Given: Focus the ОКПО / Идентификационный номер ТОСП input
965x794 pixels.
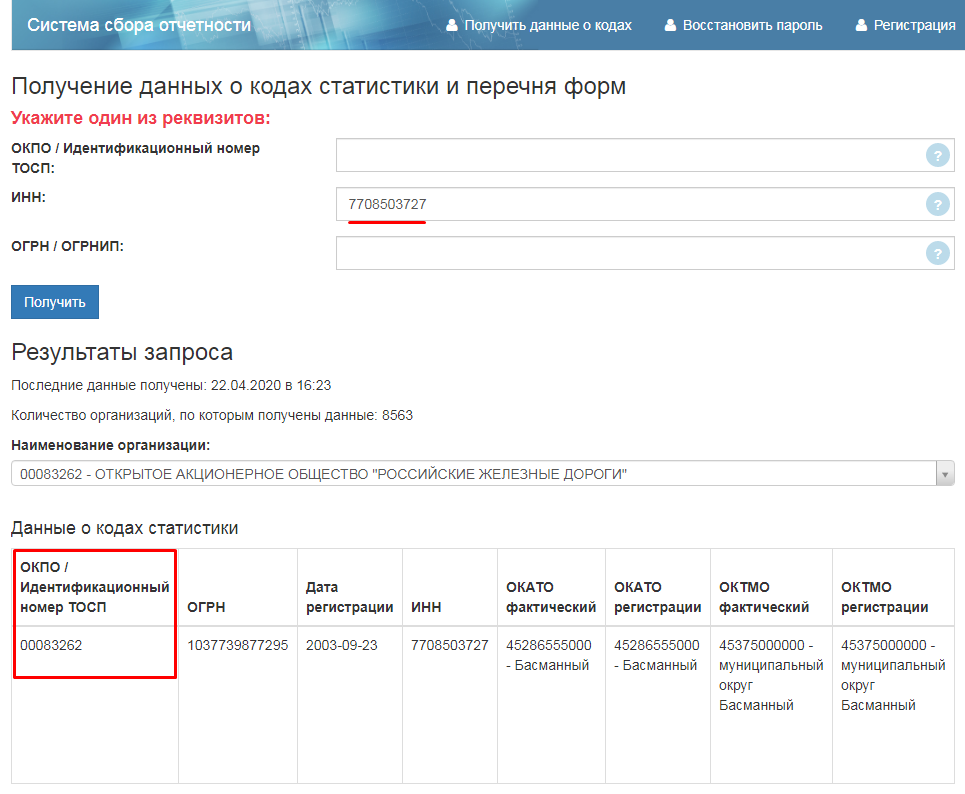Looking at the screenshot, I should coord(630,155).
